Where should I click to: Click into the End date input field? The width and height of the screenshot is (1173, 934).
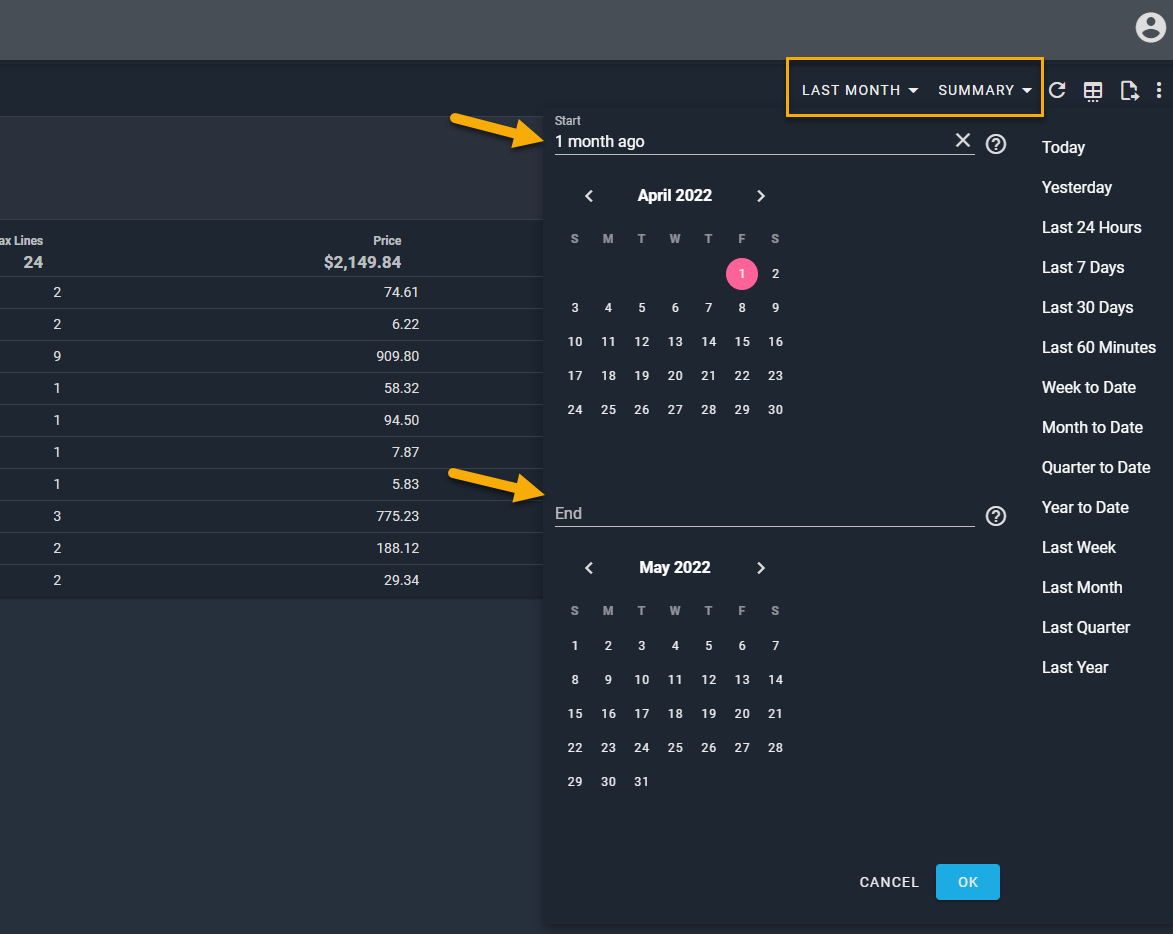click(764, 514)
